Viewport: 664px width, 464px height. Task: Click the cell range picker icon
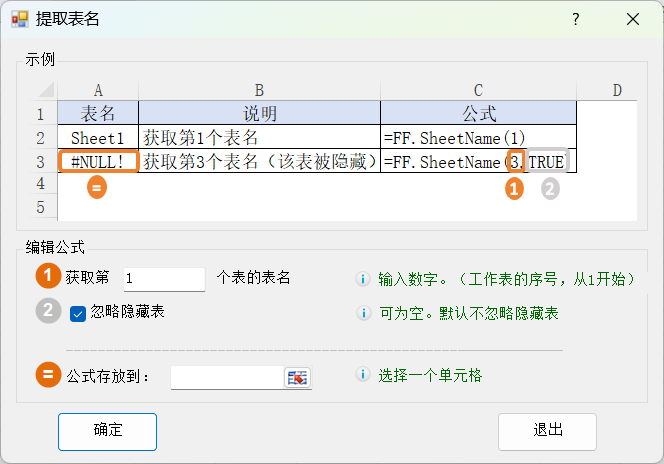(298, 377)
